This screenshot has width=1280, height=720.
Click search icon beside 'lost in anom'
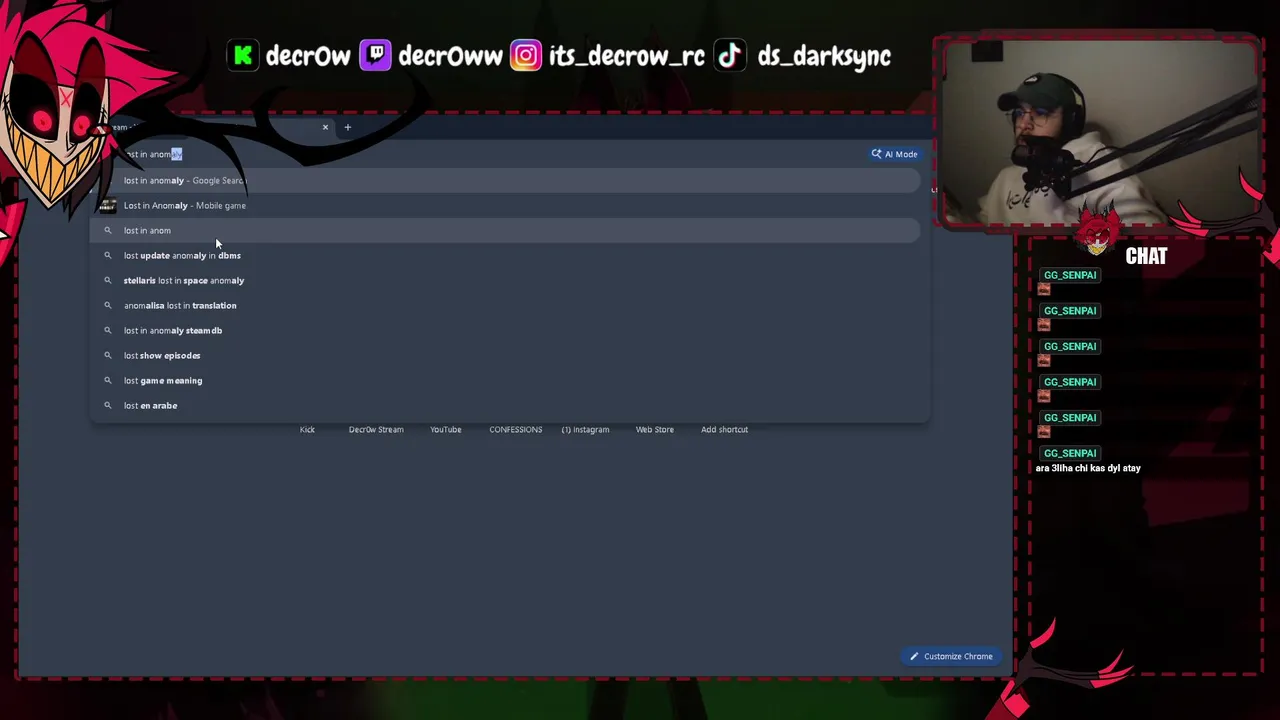[108, 230]
